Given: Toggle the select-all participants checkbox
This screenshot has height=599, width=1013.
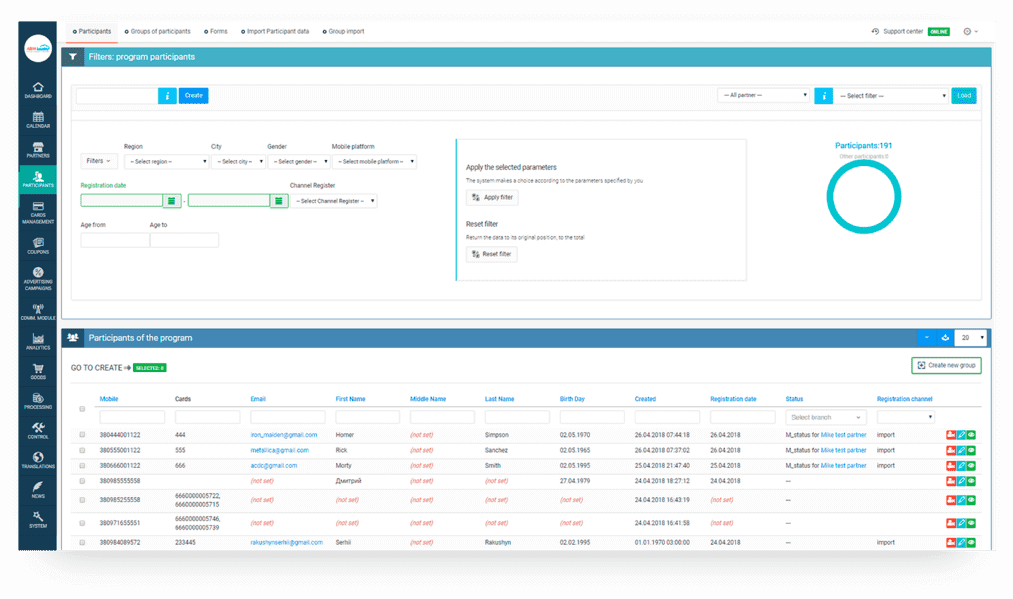Looking at the screenshot, I should pos(82,409).
